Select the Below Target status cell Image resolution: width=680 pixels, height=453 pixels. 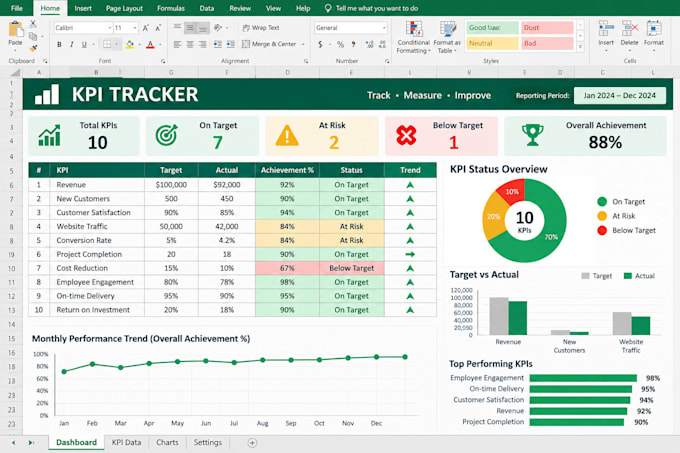click(351, 268)
